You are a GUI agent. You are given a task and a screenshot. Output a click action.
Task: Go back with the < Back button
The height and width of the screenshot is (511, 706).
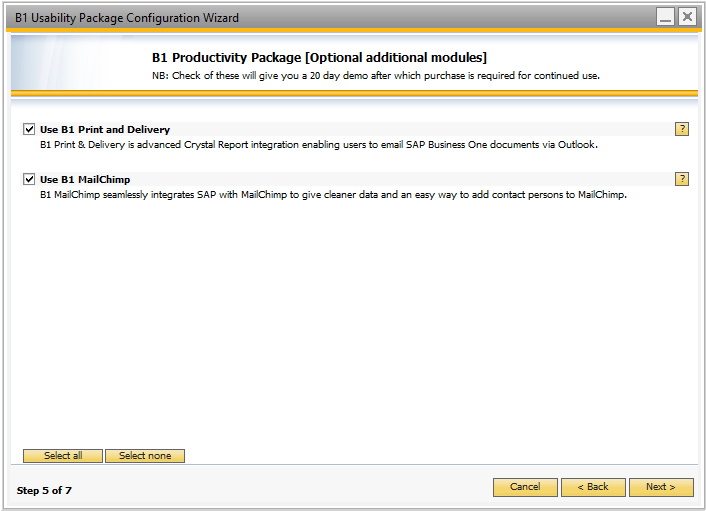[593, 487]
